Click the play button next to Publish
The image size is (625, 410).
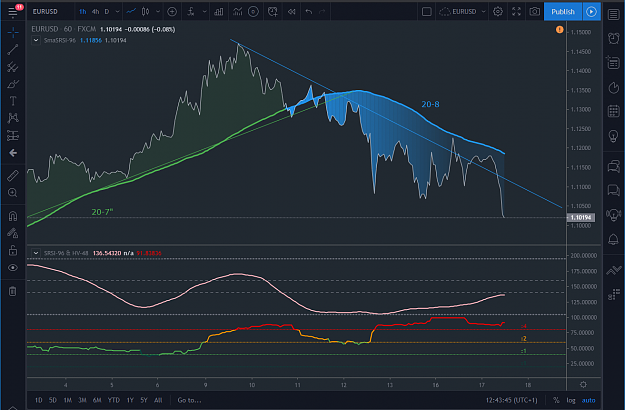592,12
